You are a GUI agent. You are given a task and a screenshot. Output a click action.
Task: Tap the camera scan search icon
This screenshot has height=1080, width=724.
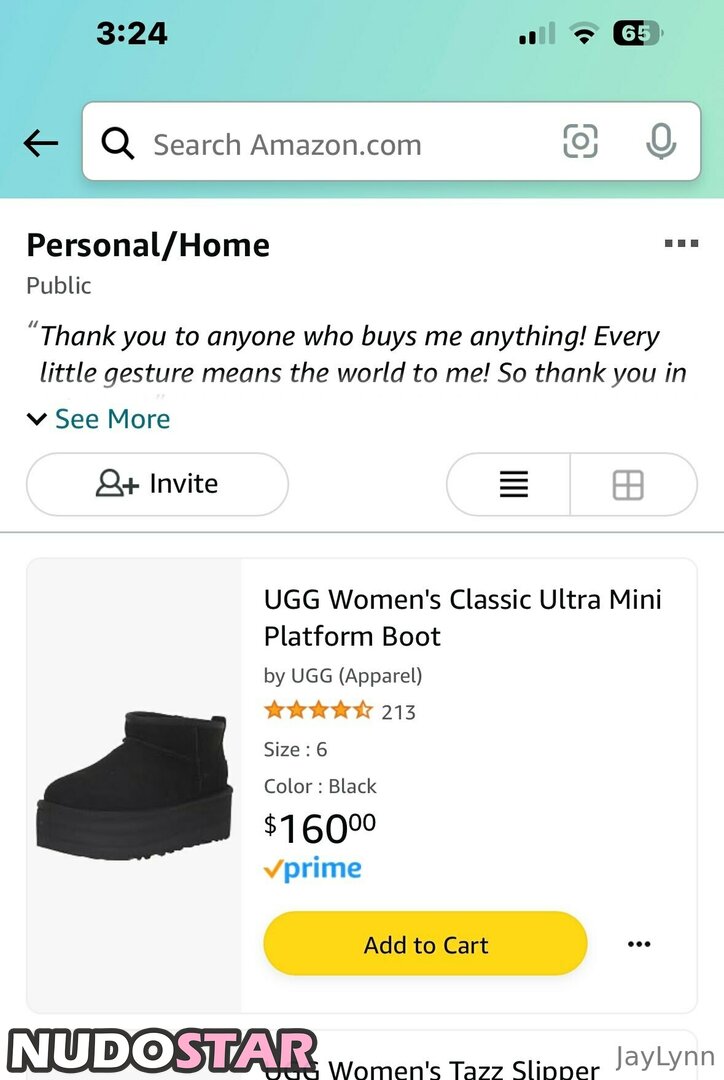[580, 142]
